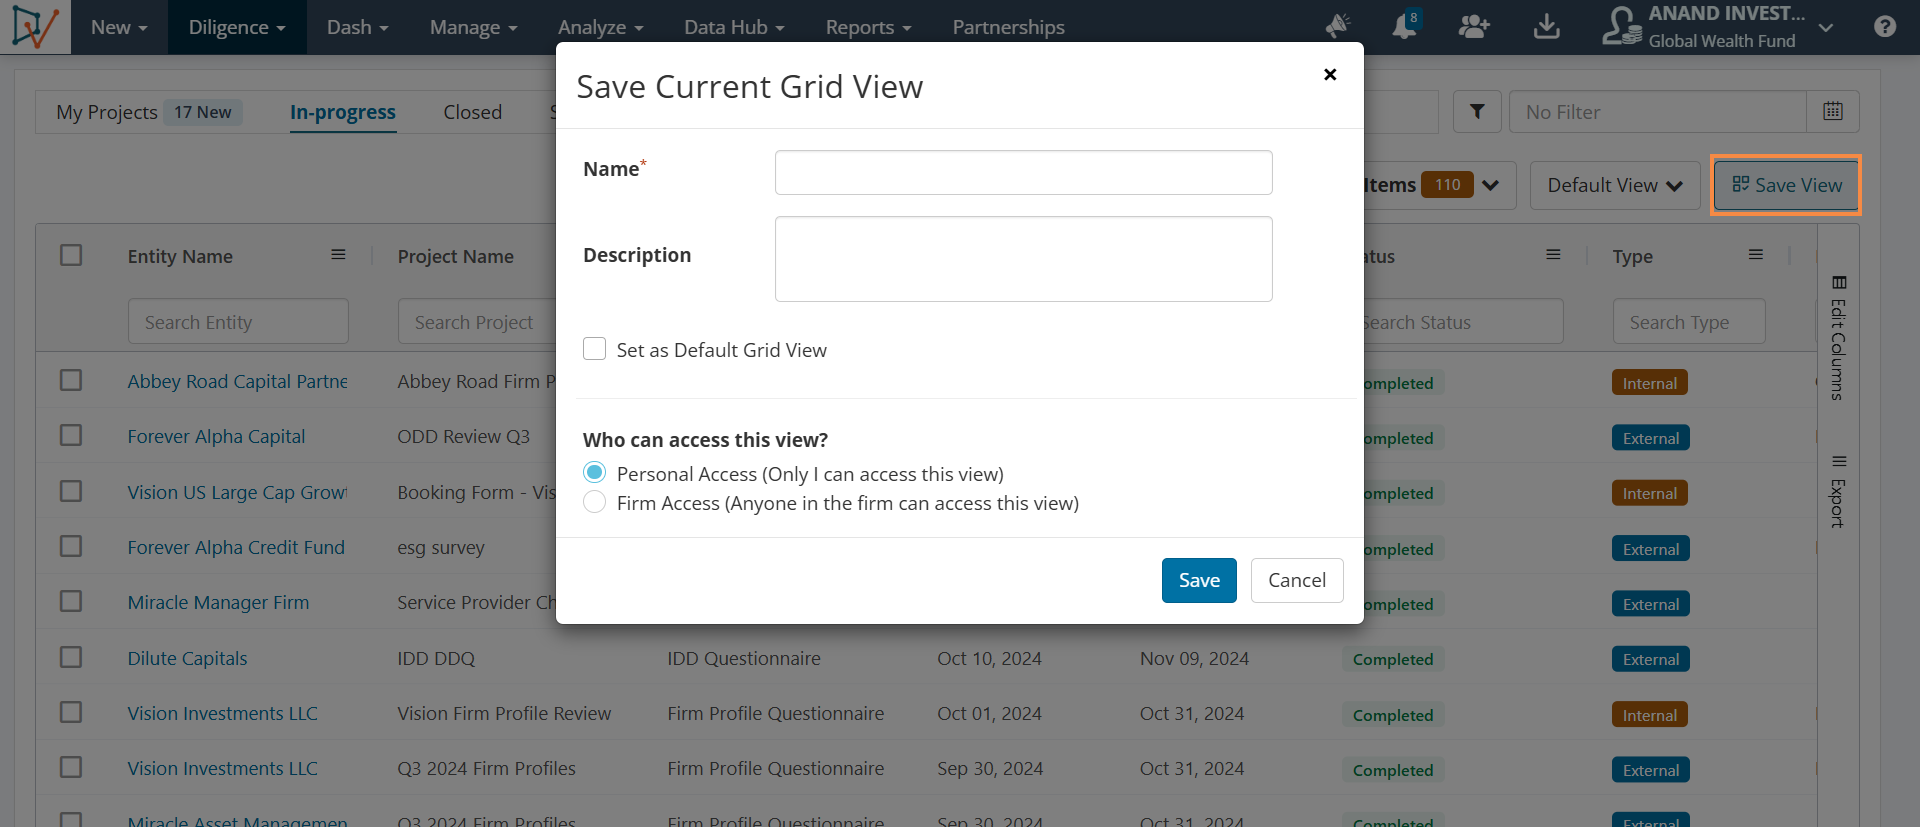Click the filter funnel icon
Image resolution: width=1920 pixels, height=827 pixels.
point(1477,112)
